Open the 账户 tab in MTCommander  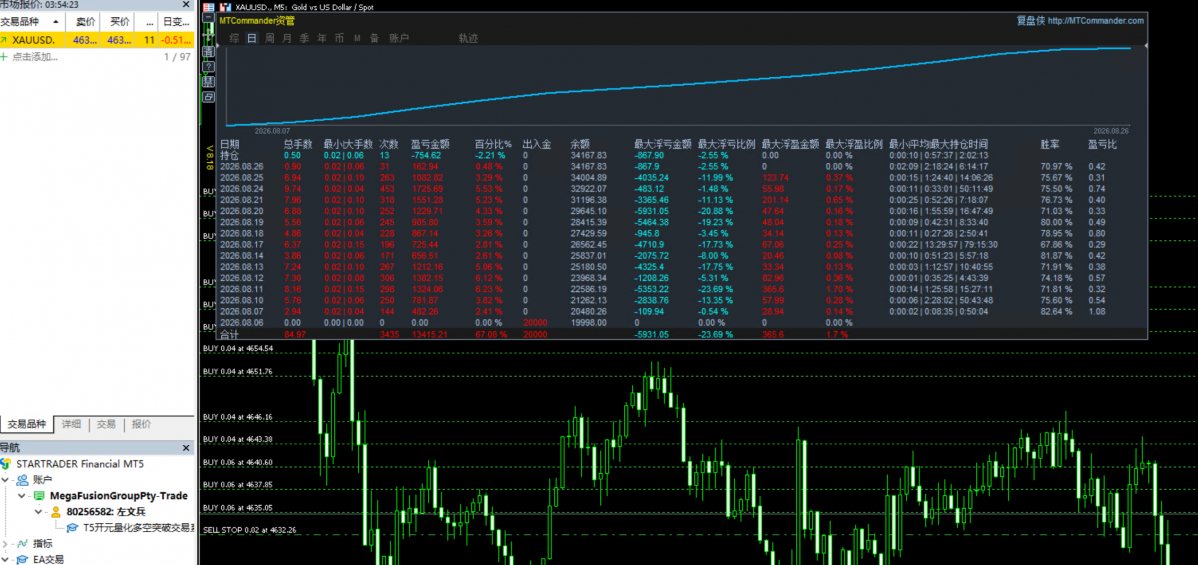400,37
